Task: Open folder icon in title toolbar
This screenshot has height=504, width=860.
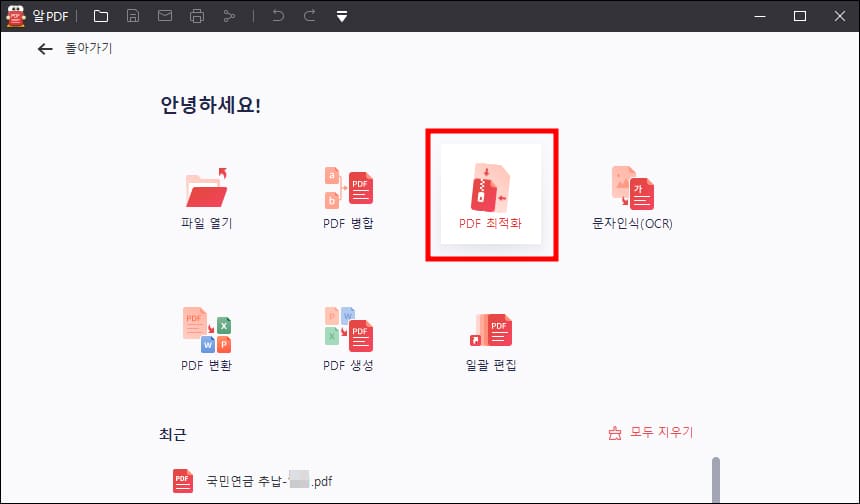Action: [x=101, y=16]
